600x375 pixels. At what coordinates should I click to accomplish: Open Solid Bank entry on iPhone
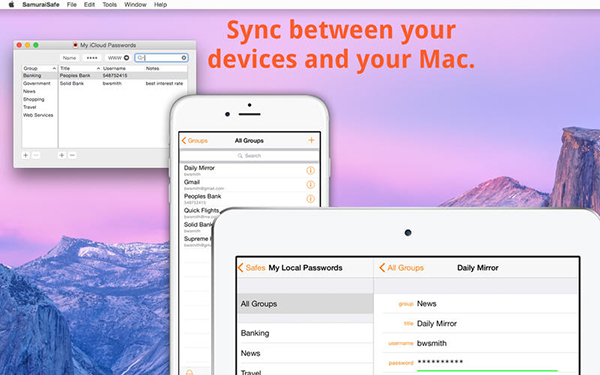click(x=197, y=227)
